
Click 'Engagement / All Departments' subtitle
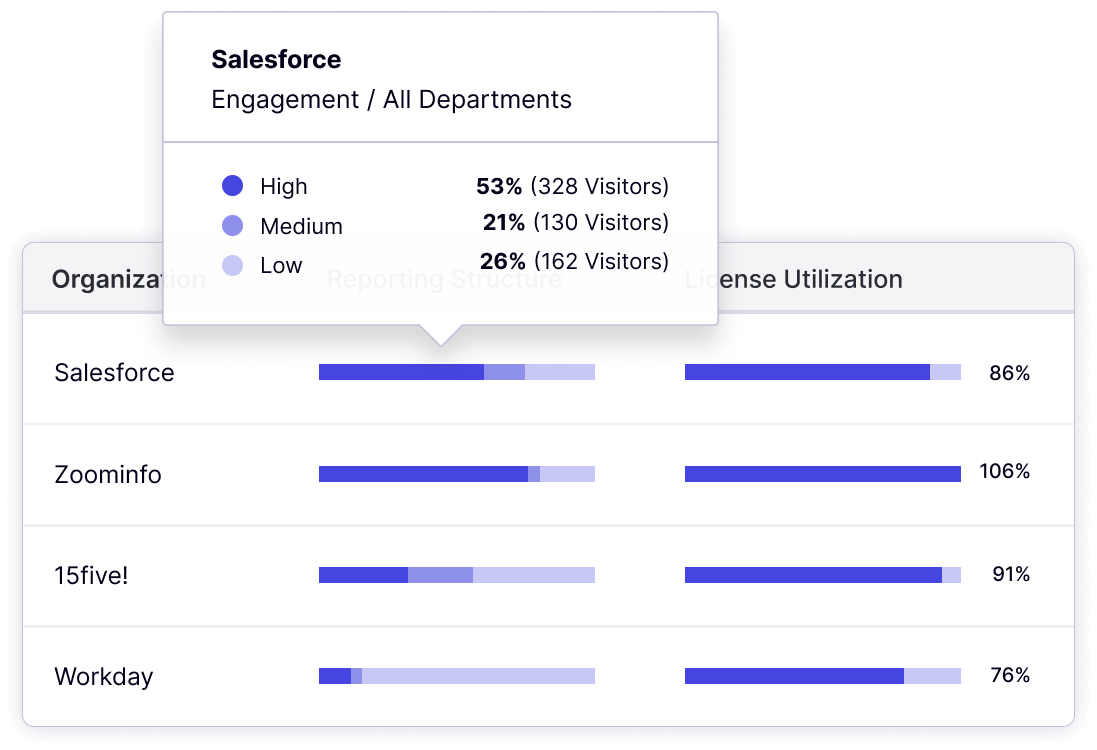[x=392, y=100]
